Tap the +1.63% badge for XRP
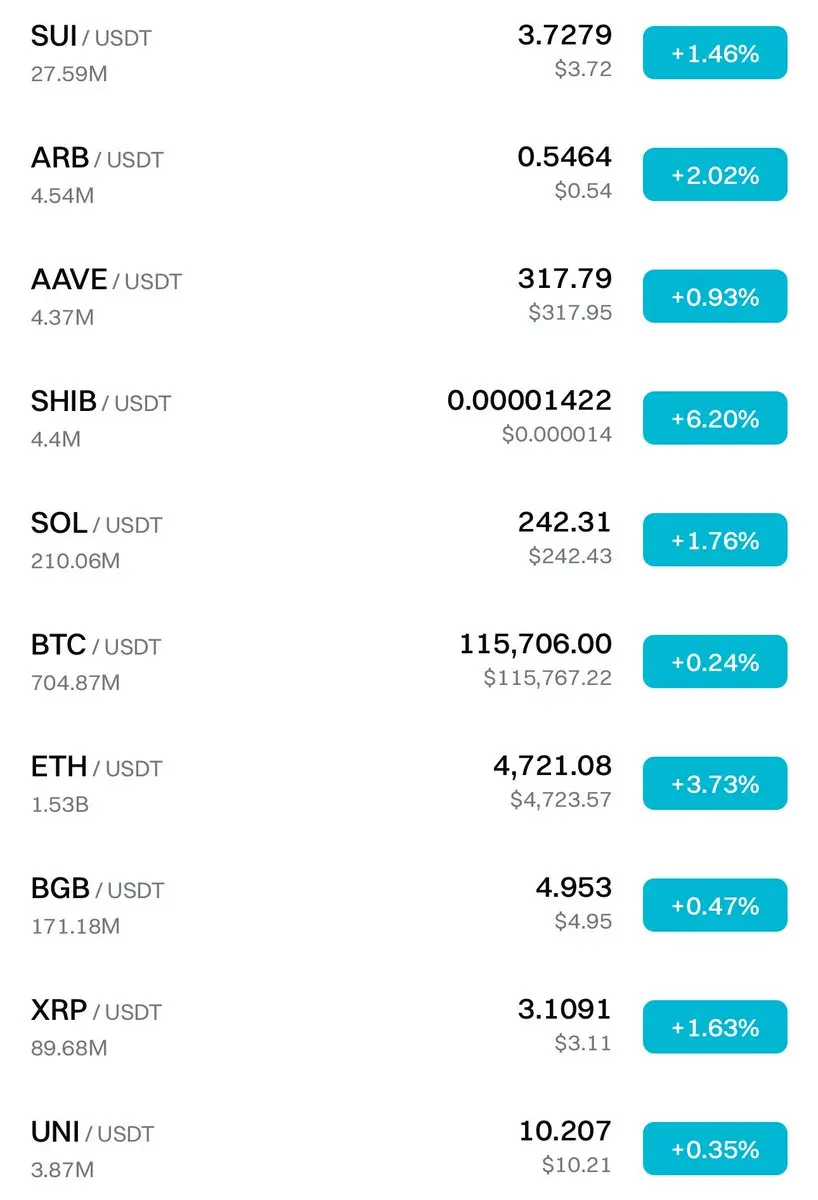 (x=715, y=1027)
